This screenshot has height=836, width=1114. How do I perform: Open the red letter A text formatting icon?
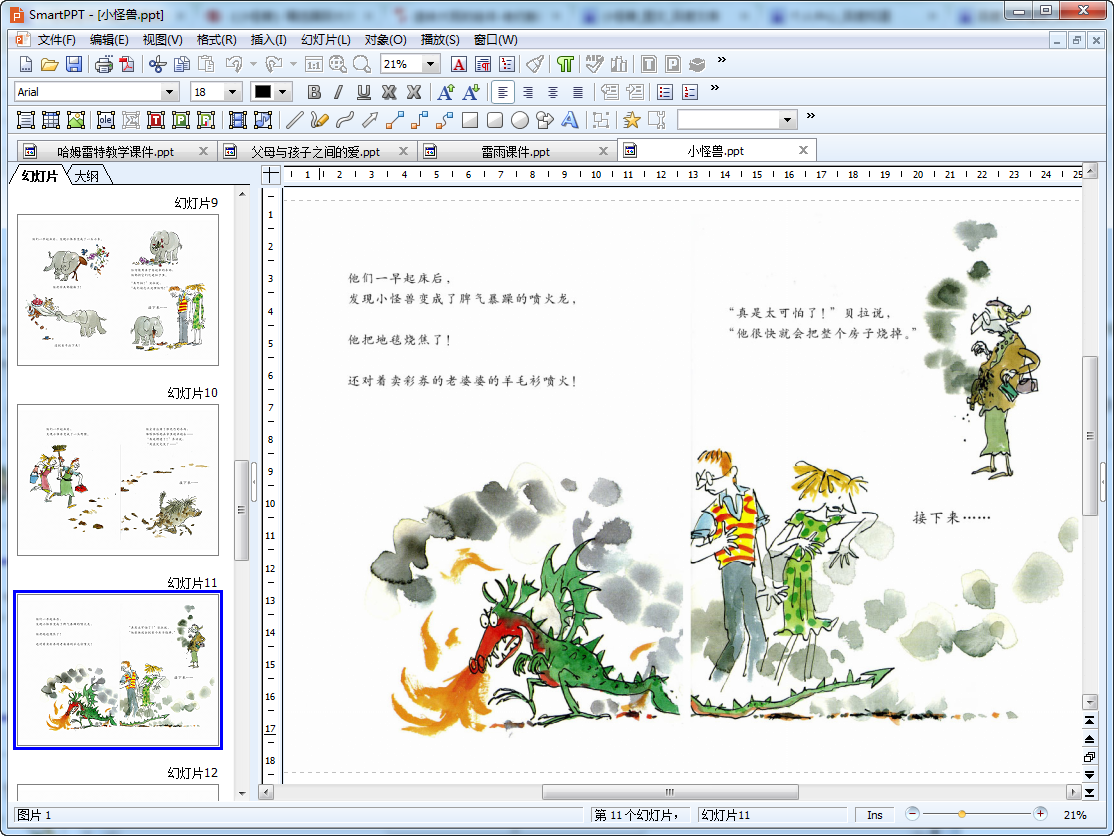459,65
